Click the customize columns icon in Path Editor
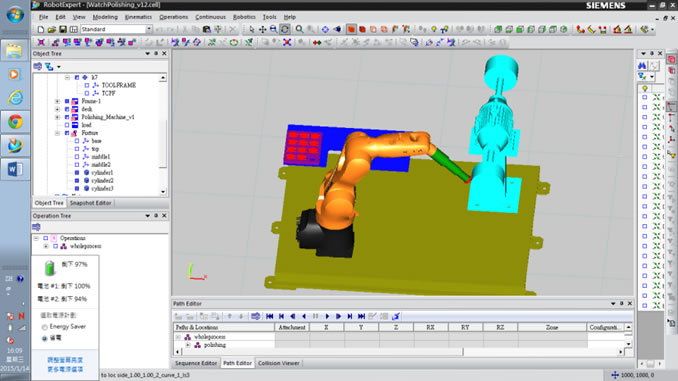The width and height of the screenshot is (678, 381). click(x=256, y=317)
